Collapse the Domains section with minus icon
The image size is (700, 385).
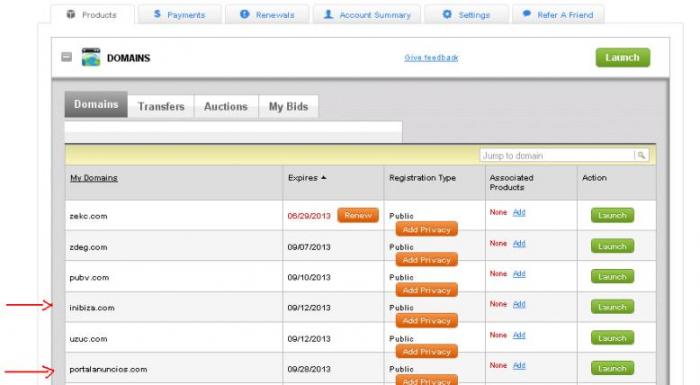pyautogui.click(x=67, y=57)
